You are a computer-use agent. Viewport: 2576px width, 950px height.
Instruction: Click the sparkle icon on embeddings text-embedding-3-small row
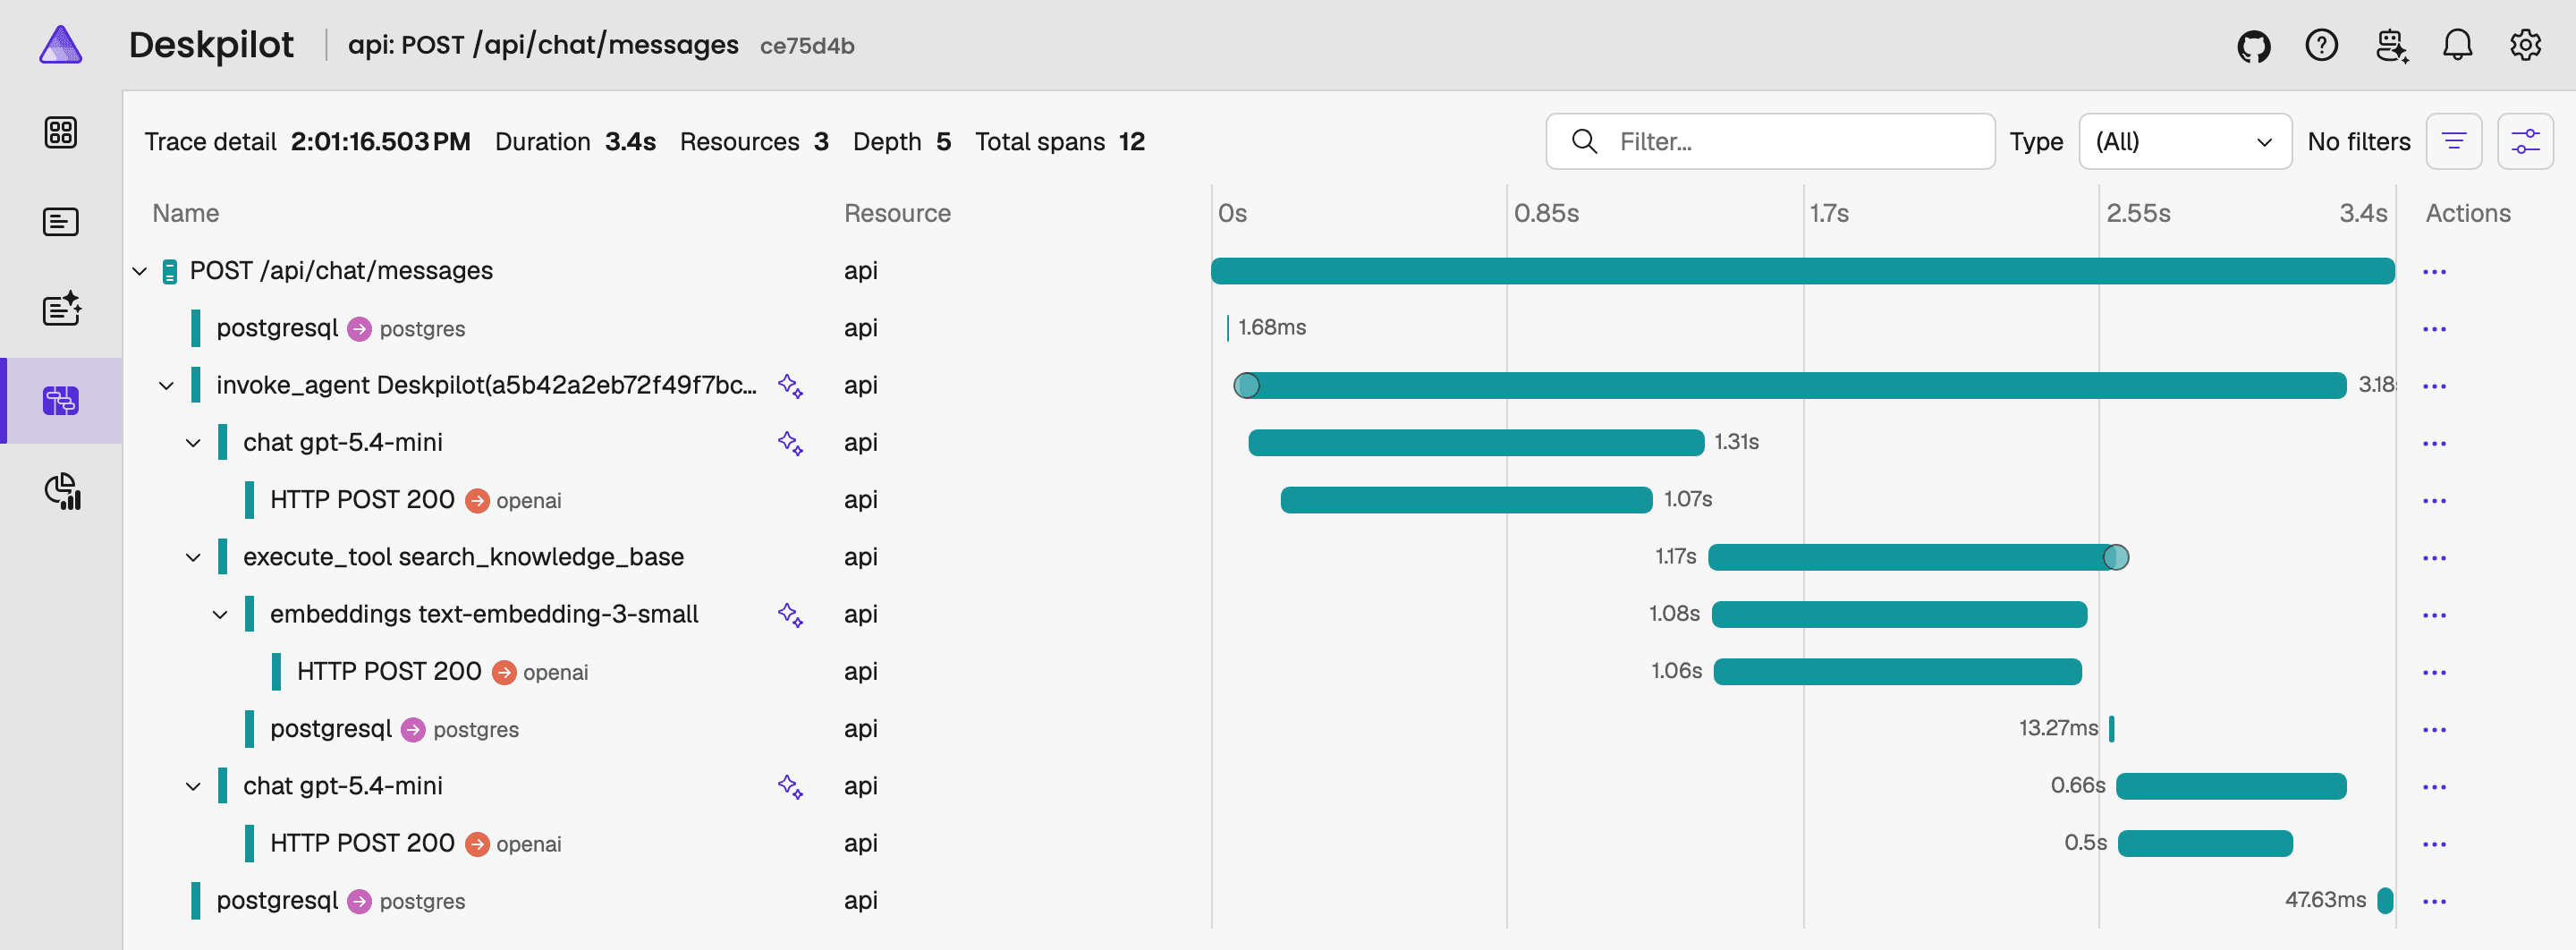(x=790, y=615)
